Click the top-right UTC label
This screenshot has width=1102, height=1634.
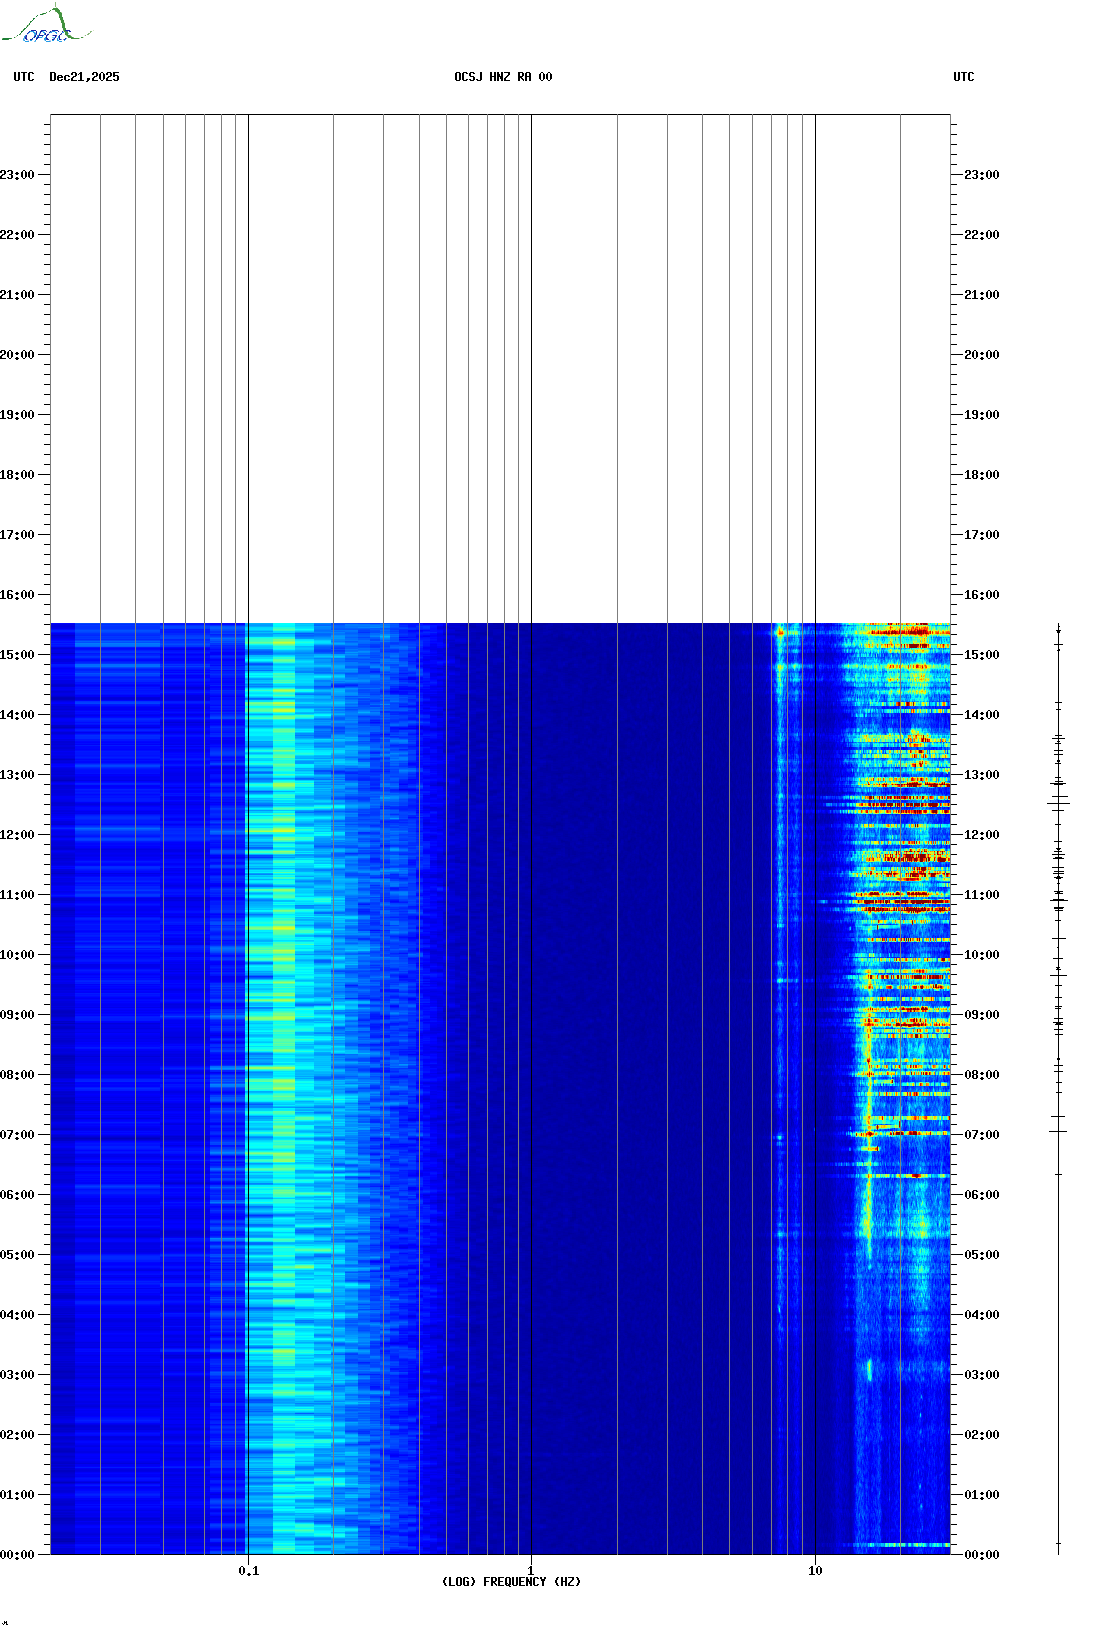coord(964,77)
